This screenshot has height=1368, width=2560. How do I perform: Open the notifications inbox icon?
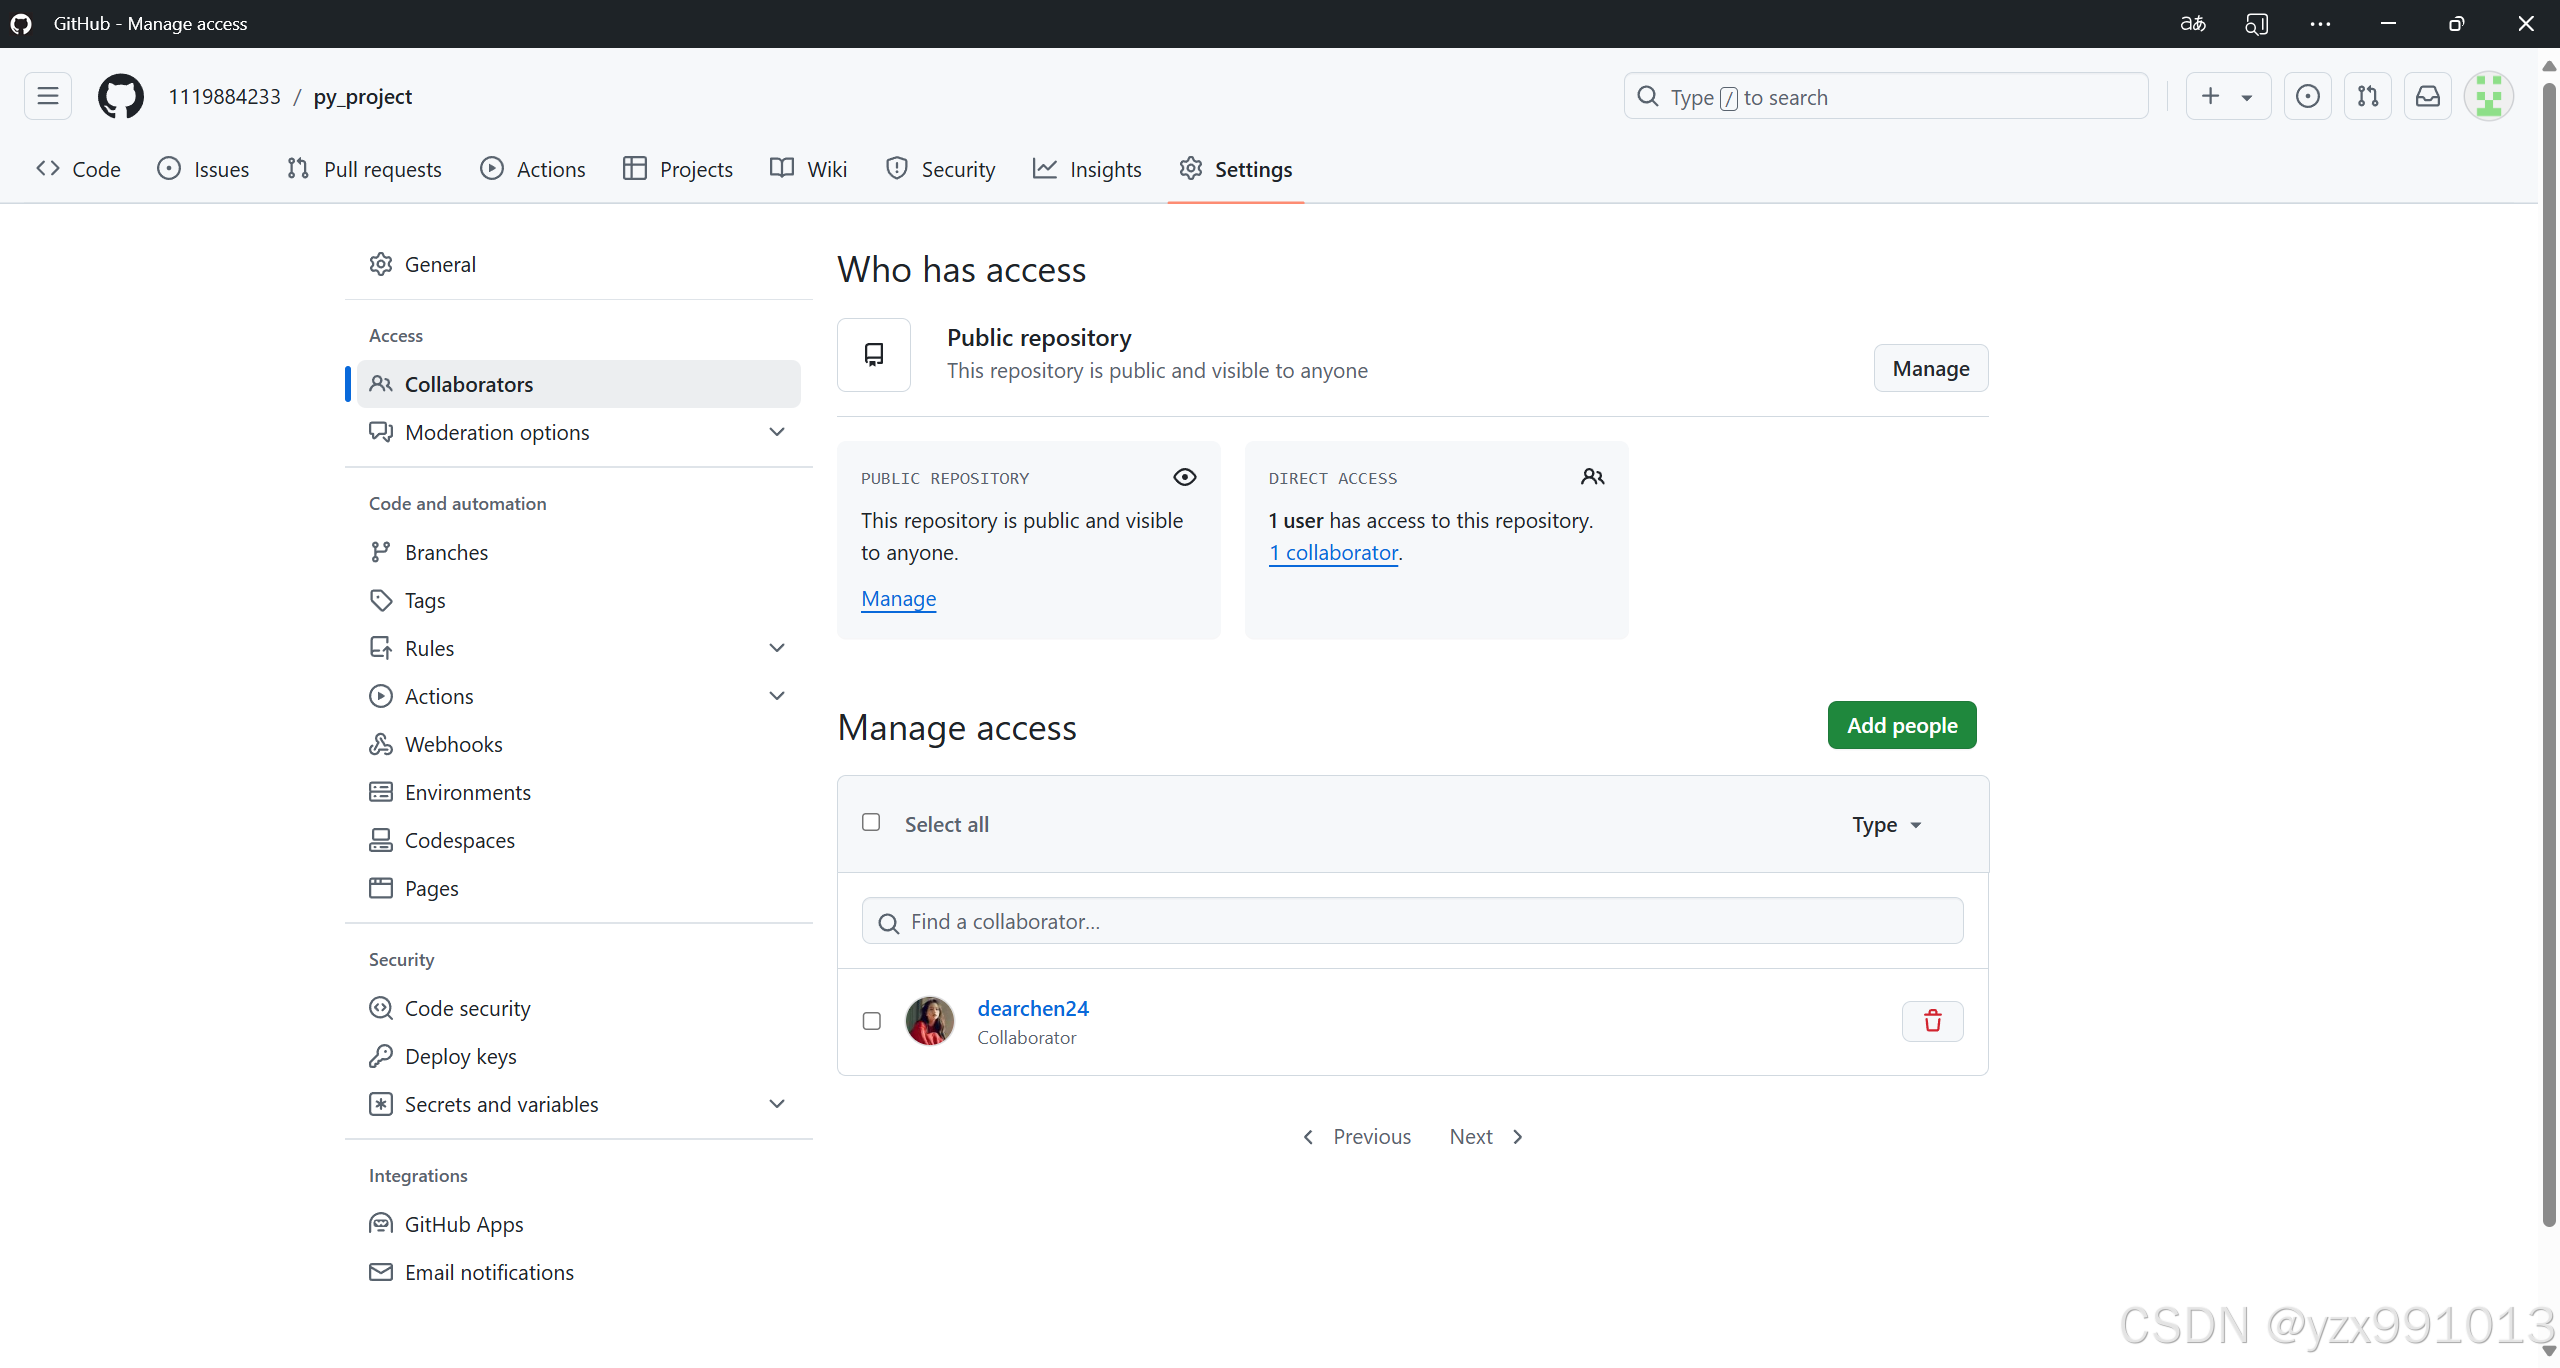tap(2427, 96)
